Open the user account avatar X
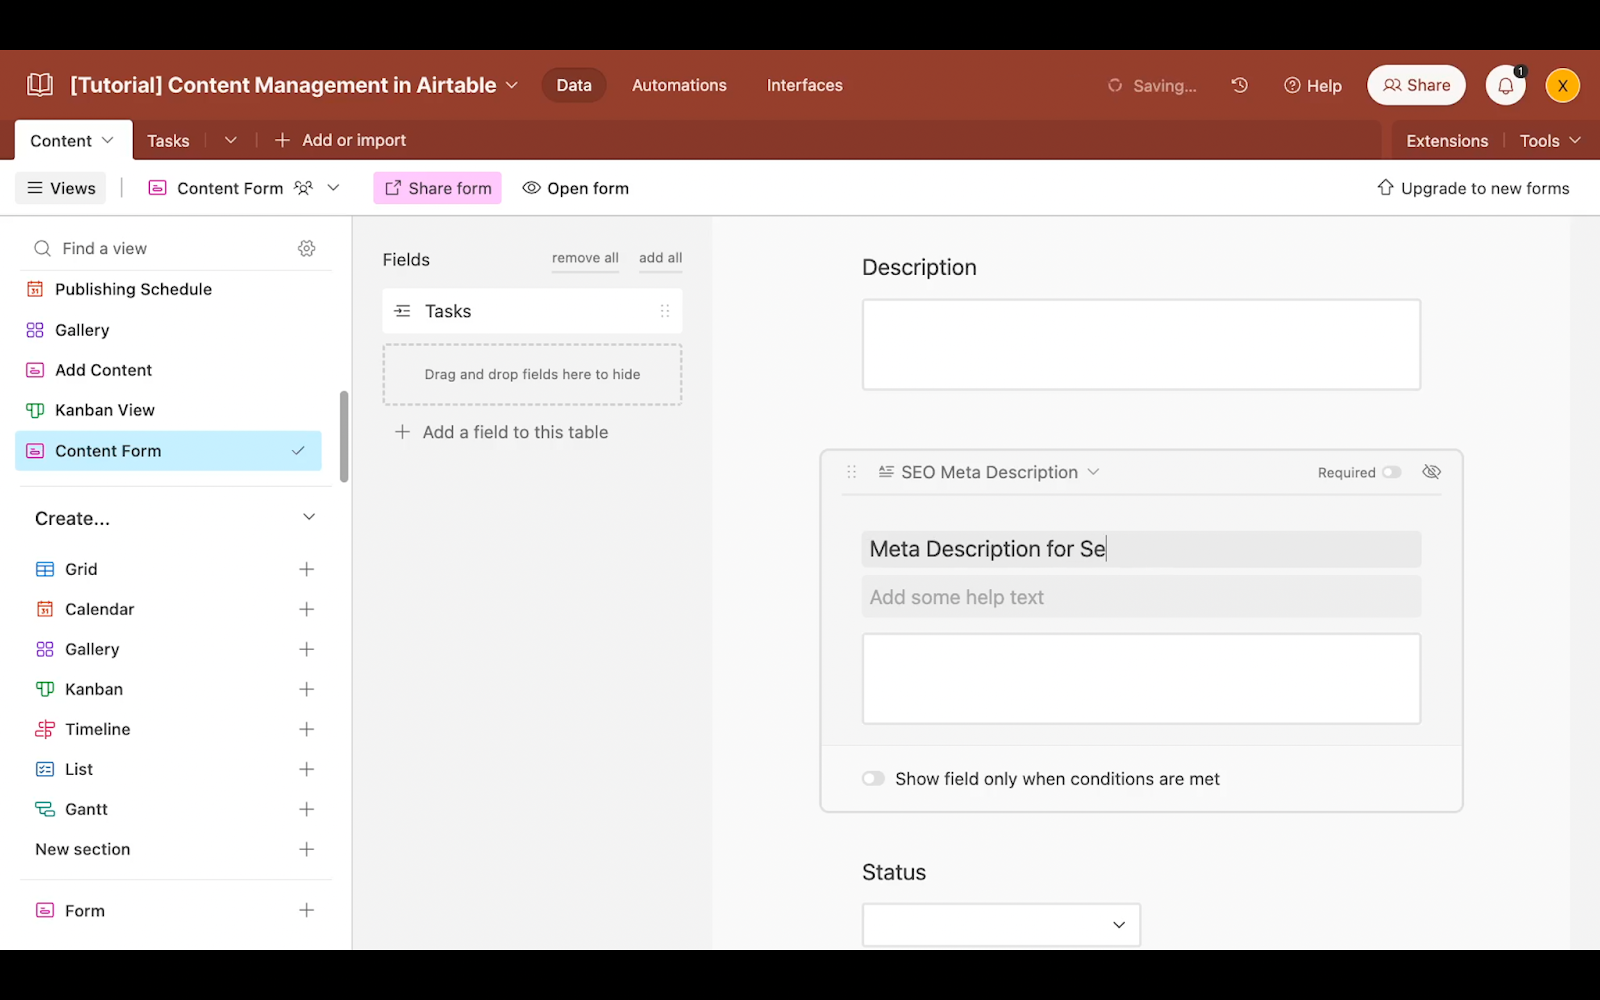Screen dimensions: 1600x1000 pyautogui.click(x=1562, y=85)
